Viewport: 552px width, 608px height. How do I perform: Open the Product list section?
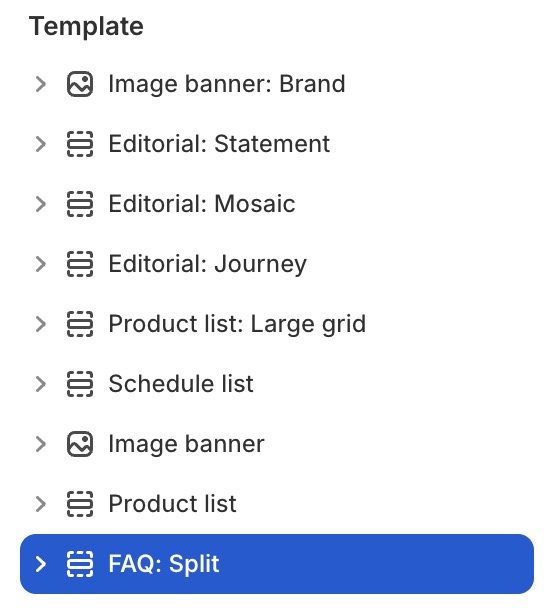[277, 504]
